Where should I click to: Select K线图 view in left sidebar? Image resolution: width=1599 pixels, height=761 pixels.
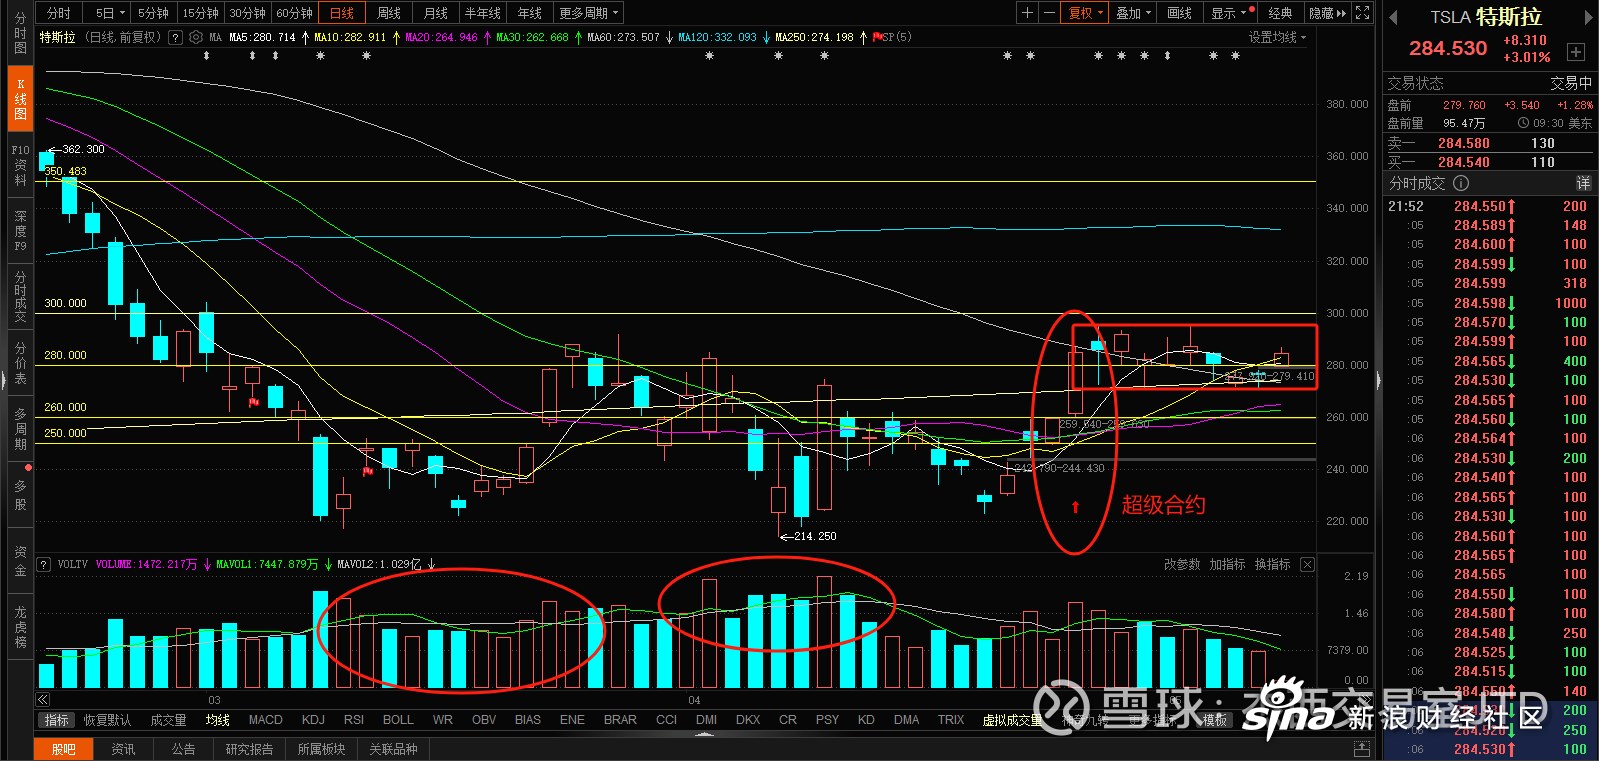pos(20,98)
